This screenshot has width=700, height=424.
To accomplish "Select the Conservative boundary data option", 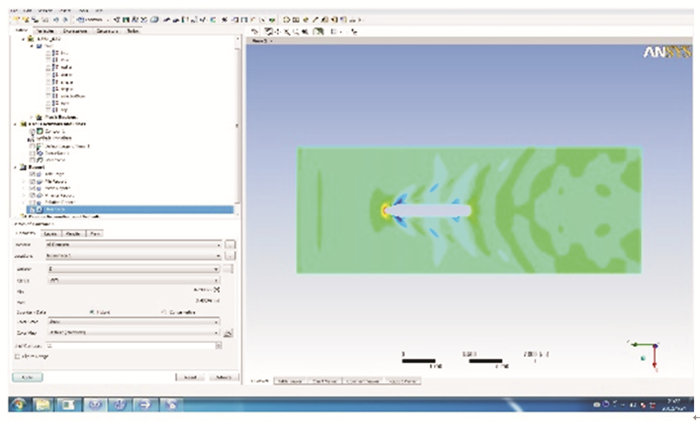I will (164, 311).
